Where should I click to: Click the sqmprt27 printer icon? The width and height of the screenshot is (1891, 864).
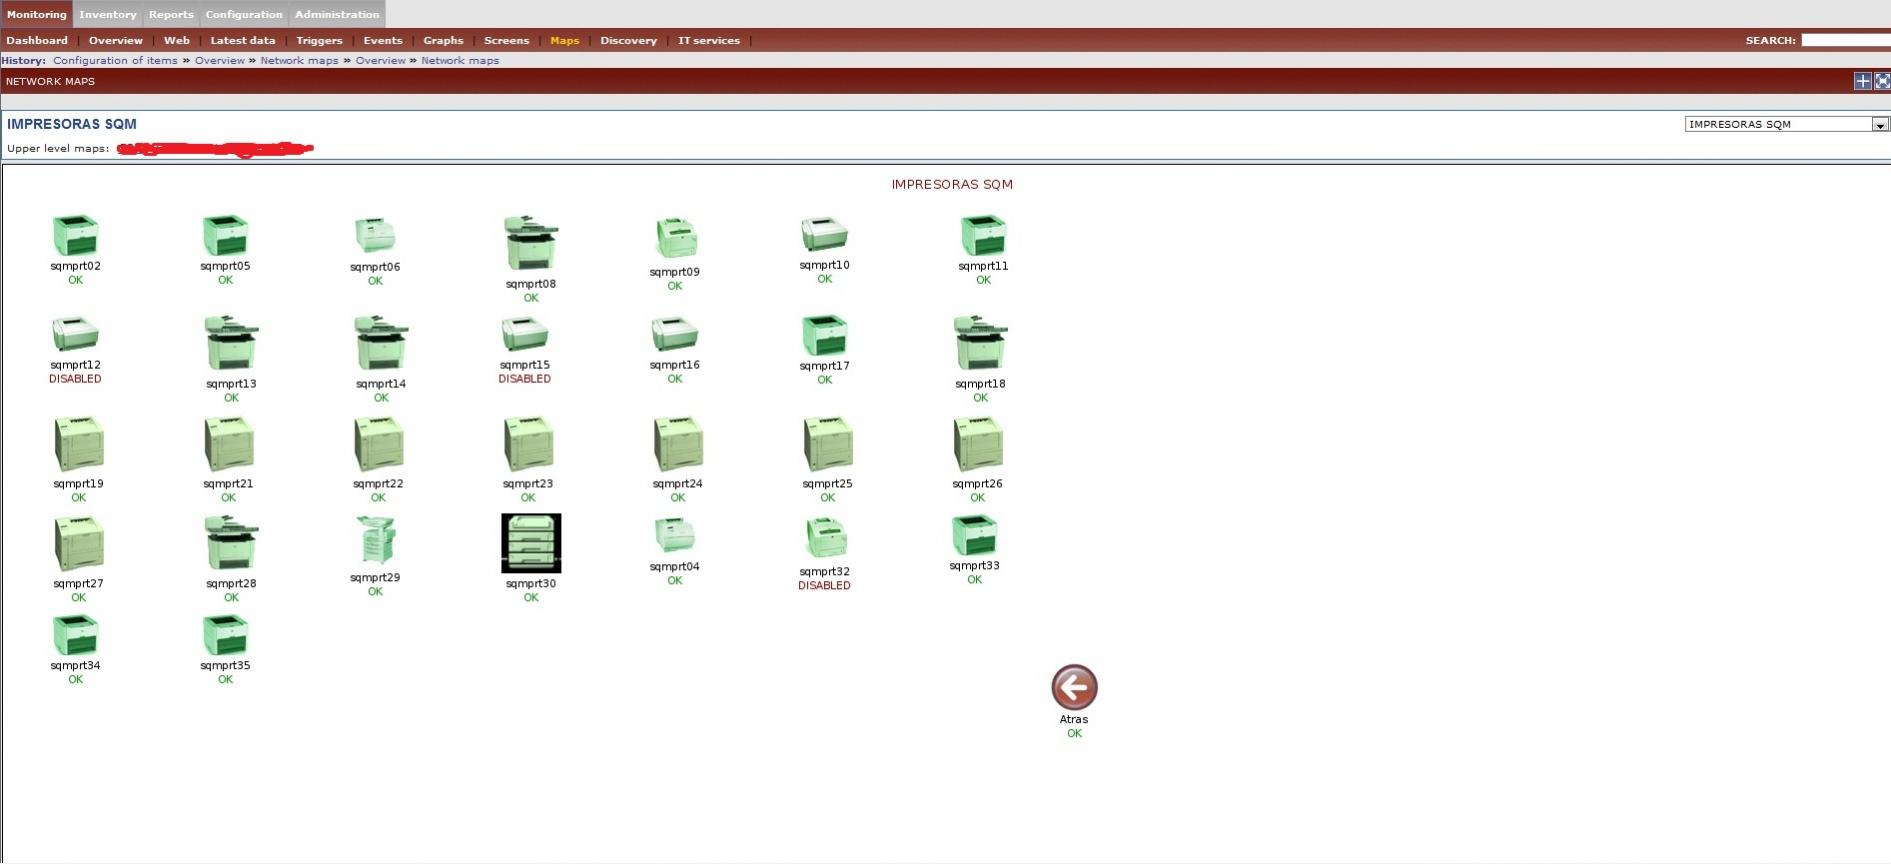pyautogui.click(x=79, y=544)
